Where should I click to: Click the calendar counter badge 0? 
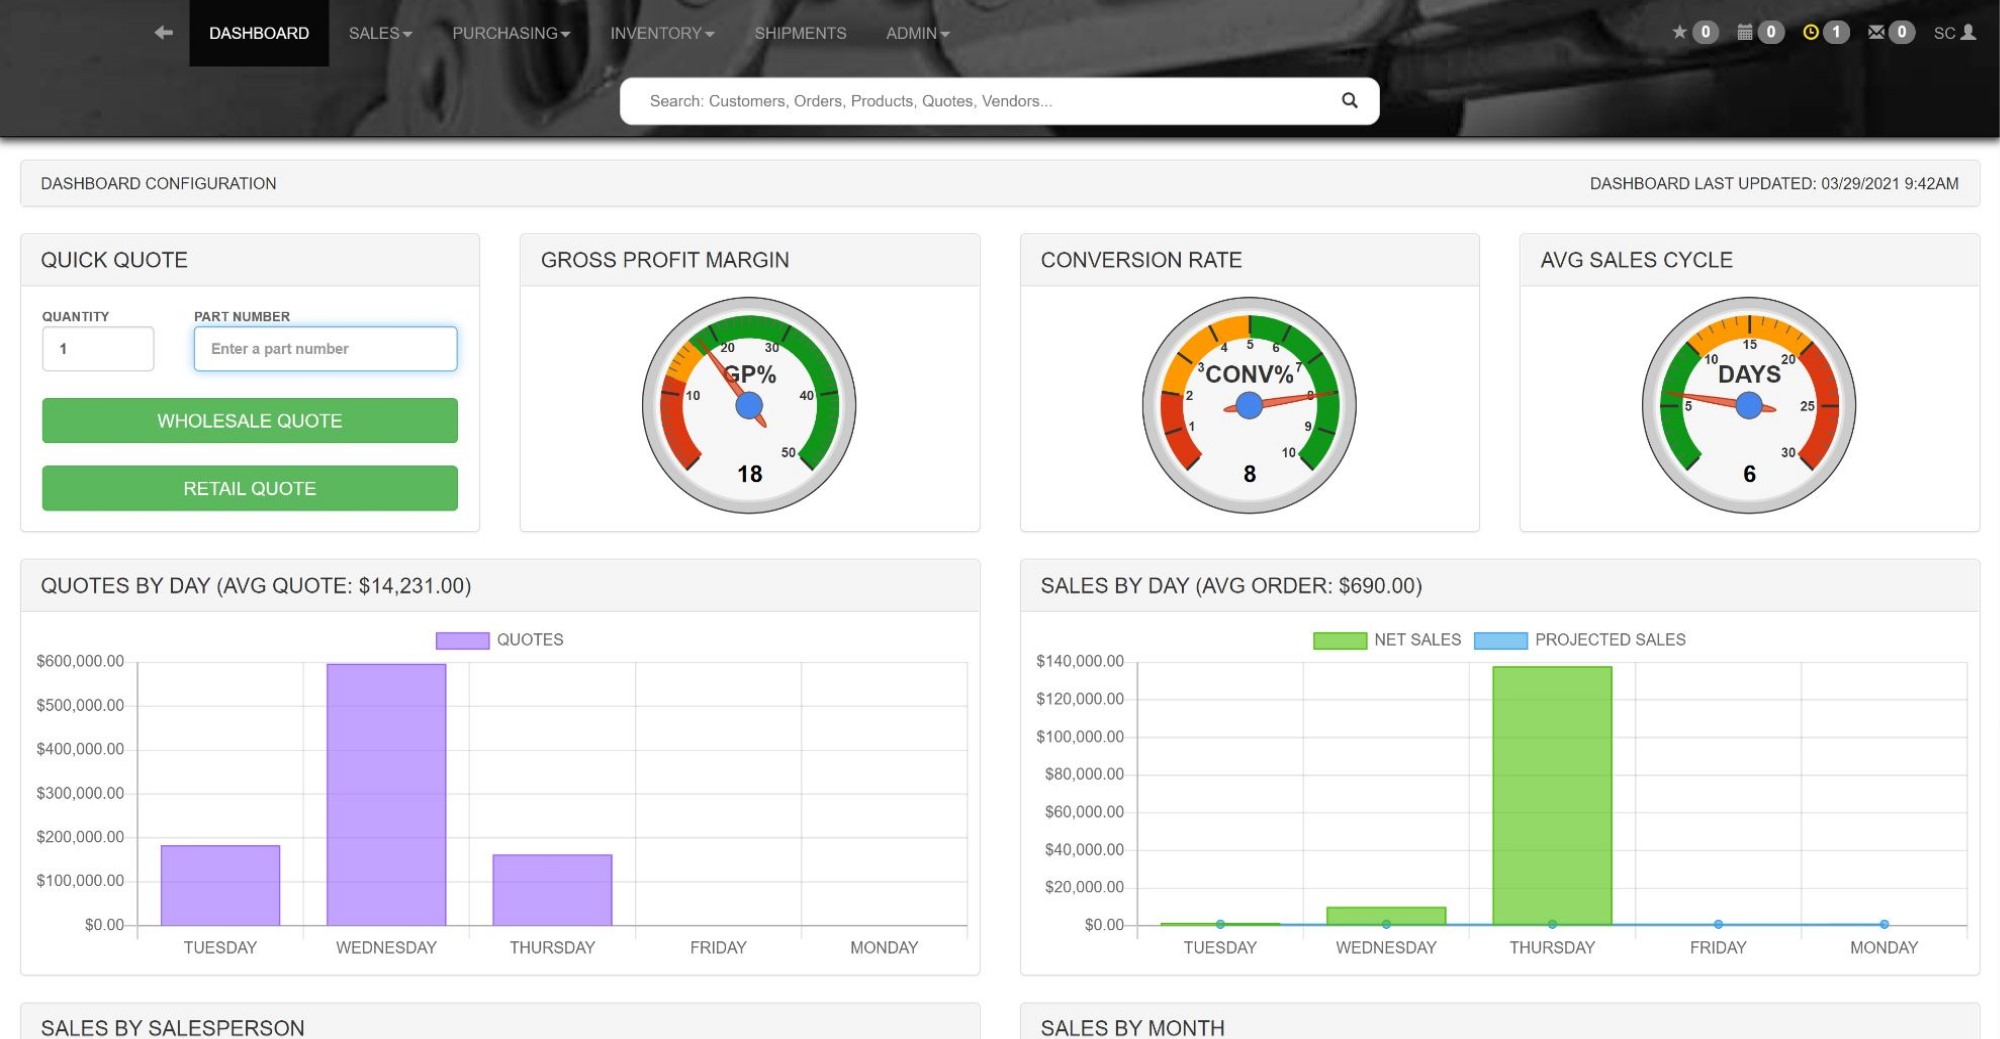(1770, 32)
